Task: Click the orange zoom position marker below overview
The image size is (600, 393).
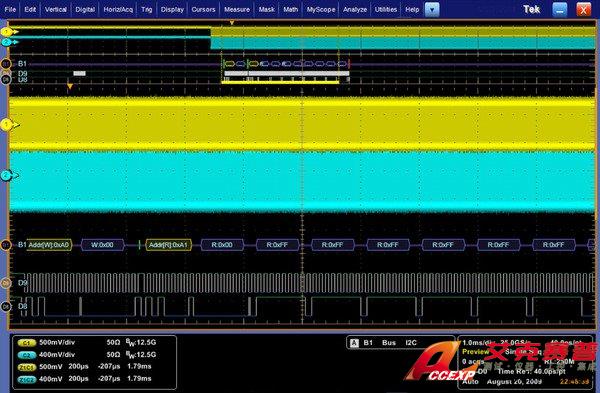Action: pyautogui.click(x=70, y=87)
